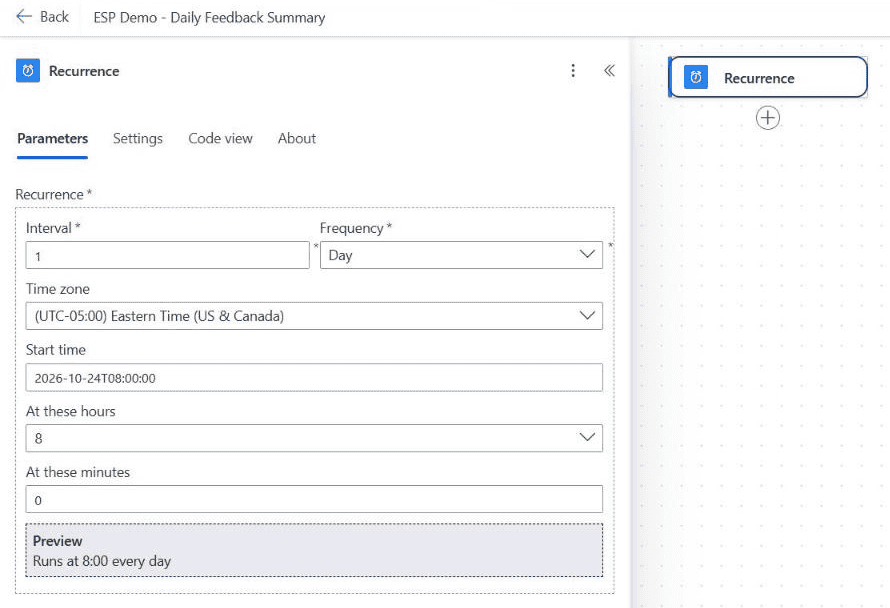Click the clock icon on the Recurrence canvas node

pyautogui.click(x=696, y=77)
